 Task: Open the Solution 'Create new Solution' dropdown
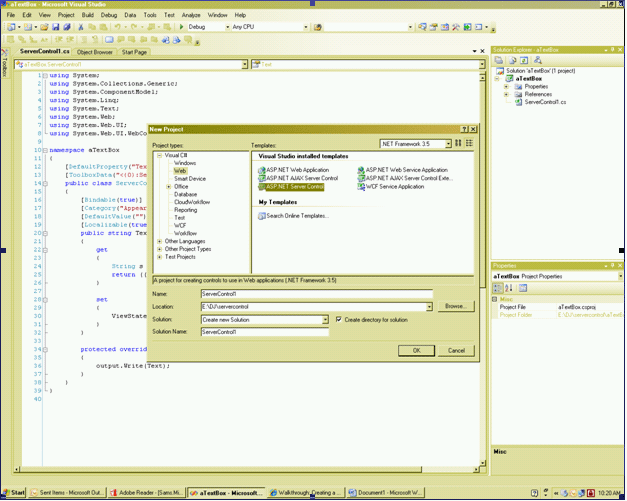pyautogui.click(x=325, y=319)
